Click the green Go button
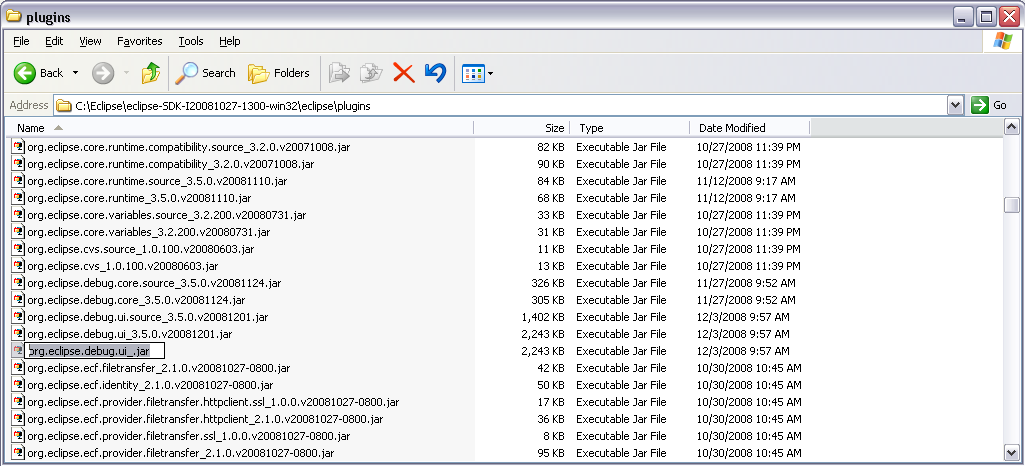This screenshot has height=466, width=1025. tap(989, 105)
